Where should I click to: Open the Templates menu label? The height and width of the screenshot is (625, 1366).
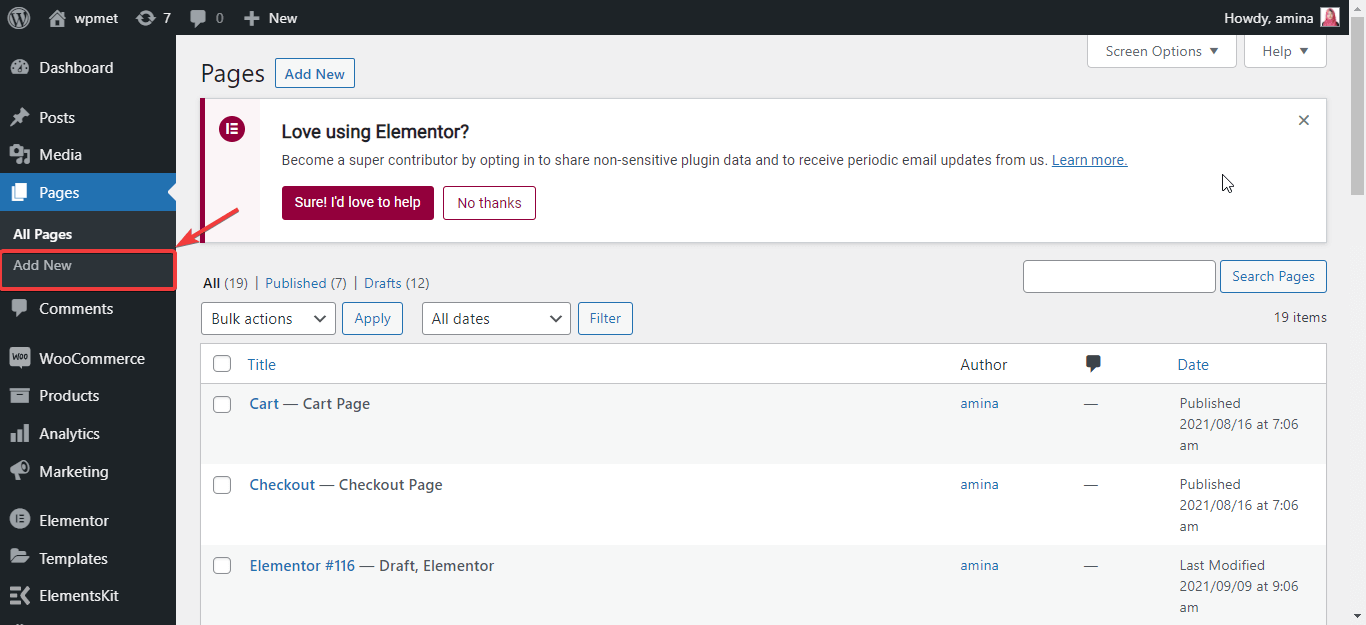(x=73, y=558)
